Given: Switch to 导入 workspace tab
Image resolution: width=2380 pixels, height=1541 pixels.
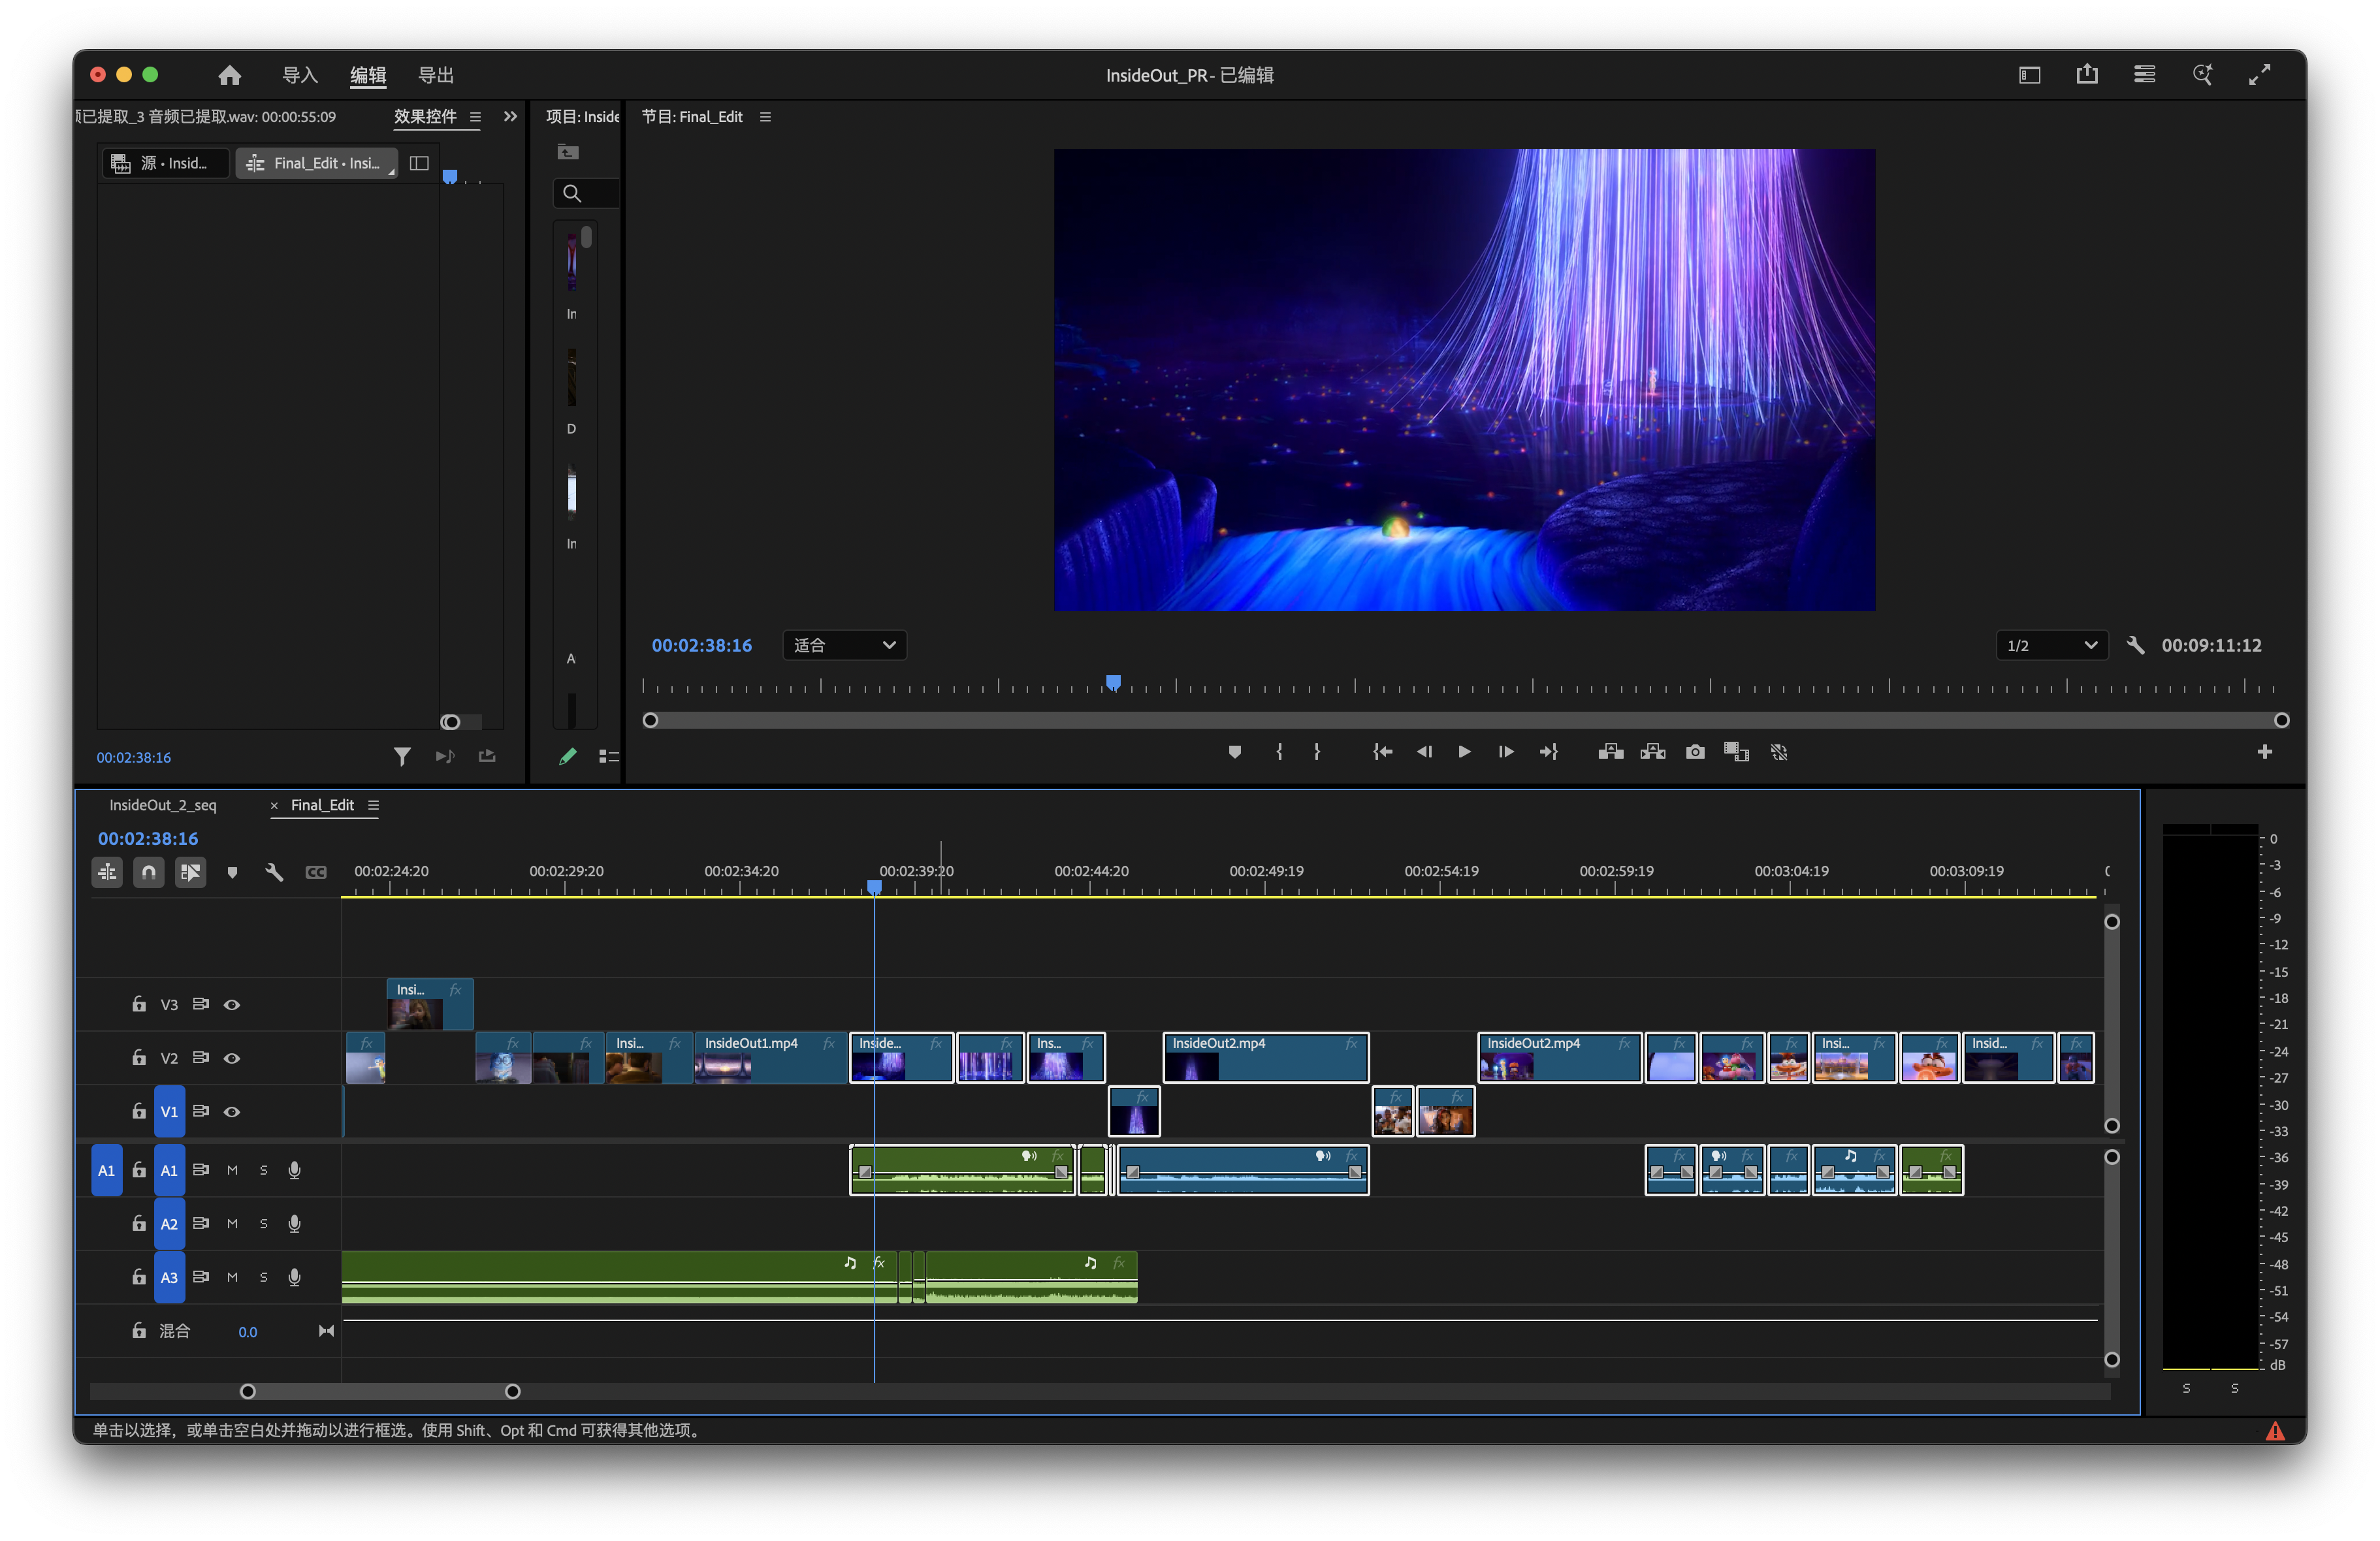Looking at the screenshot, I should pyautogui.click(x=299, y=75).
